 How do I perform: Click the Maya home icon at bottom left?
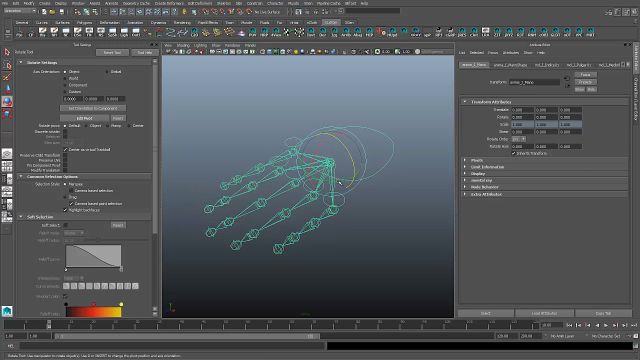[7, 311]
